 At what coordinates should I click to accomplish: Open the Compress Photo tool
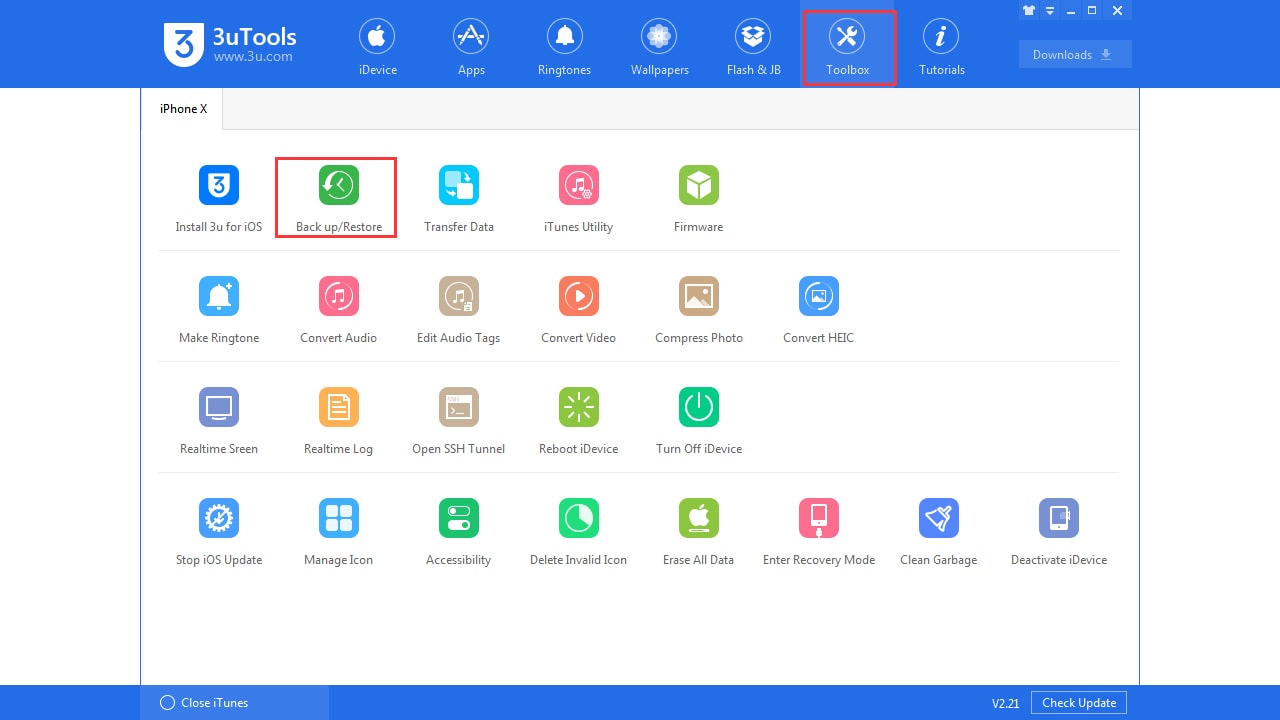(x=699, y=310)
